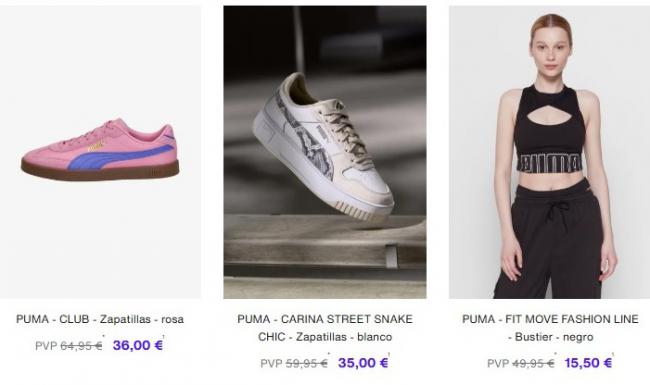The width and height of the screenshot is (650, 385).
Task: Click the crossed-out 64,95 € price
Action: point(81,346)
